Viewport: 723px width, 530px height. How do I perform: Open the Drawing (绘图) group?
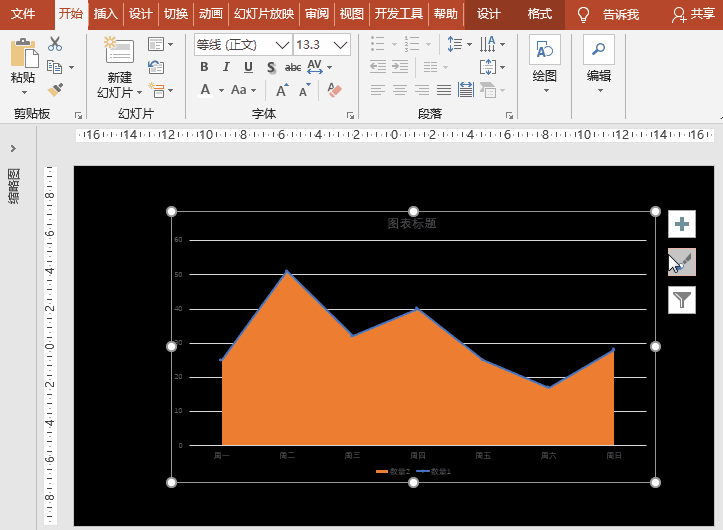(x=545, y=64)
